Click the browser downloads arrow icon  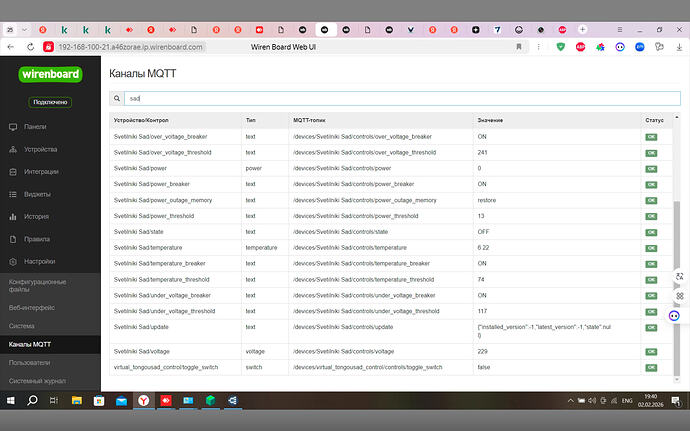[679, 47]
